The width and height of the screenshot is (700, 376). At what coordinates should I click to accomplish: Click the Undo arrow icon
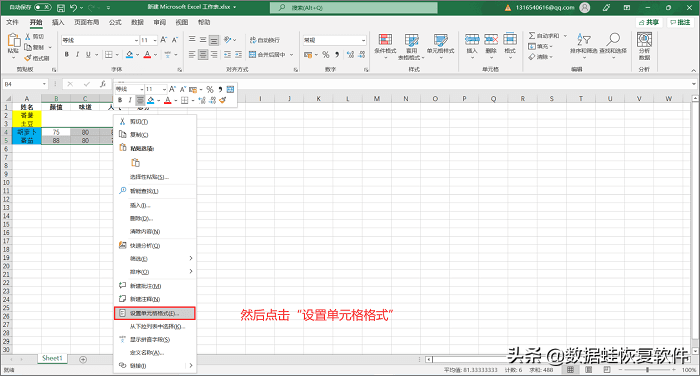pyautogui.click(x=74, y=8)
